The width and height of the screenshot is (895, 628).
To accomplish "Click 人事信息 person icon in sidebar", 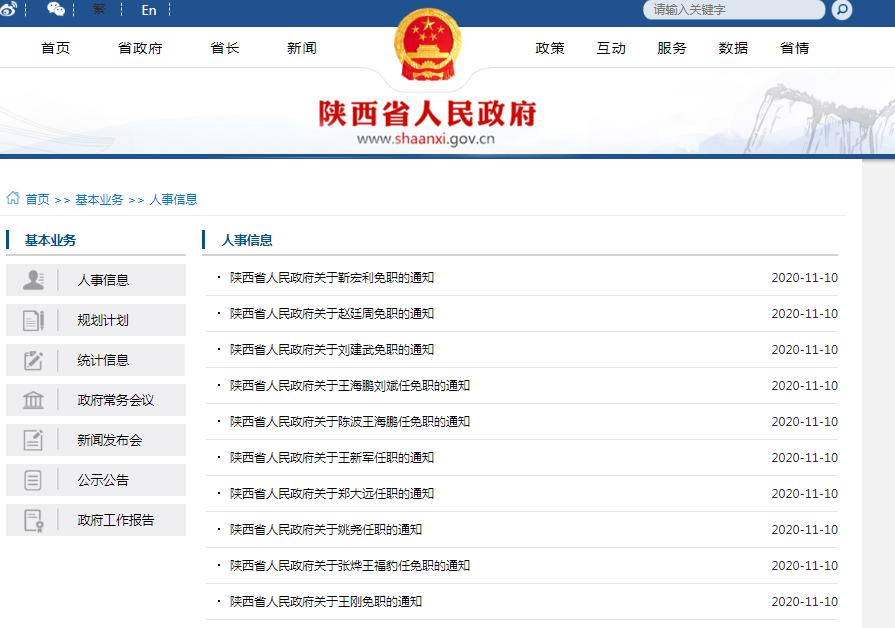I will point(33,280).
